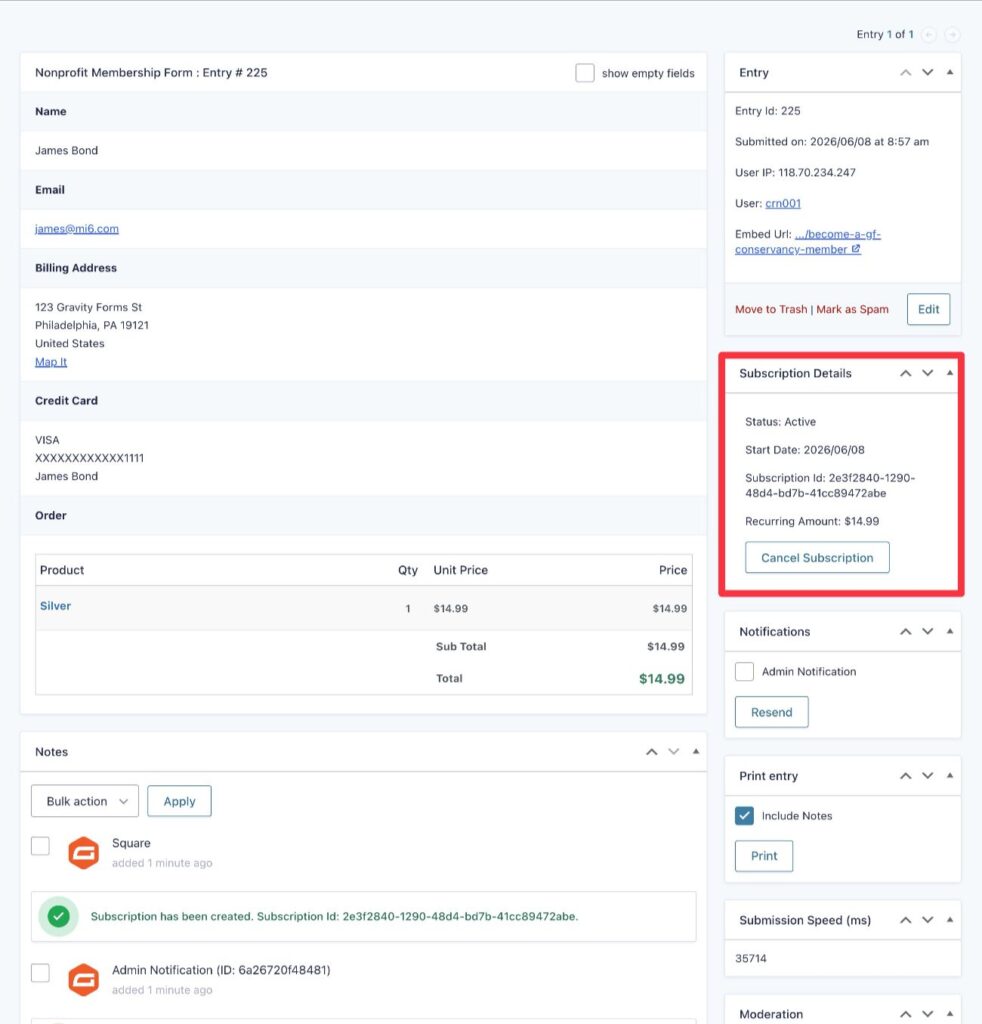Move Notifications panel down
Image resolution: width=982 pixels, height=1024 pixels.
click(x=928, y=632)
